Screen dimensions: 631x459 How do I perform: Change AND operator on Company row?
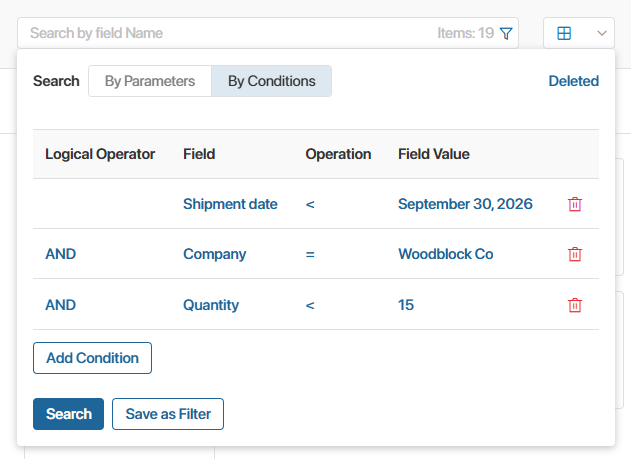tap(60, 254)
